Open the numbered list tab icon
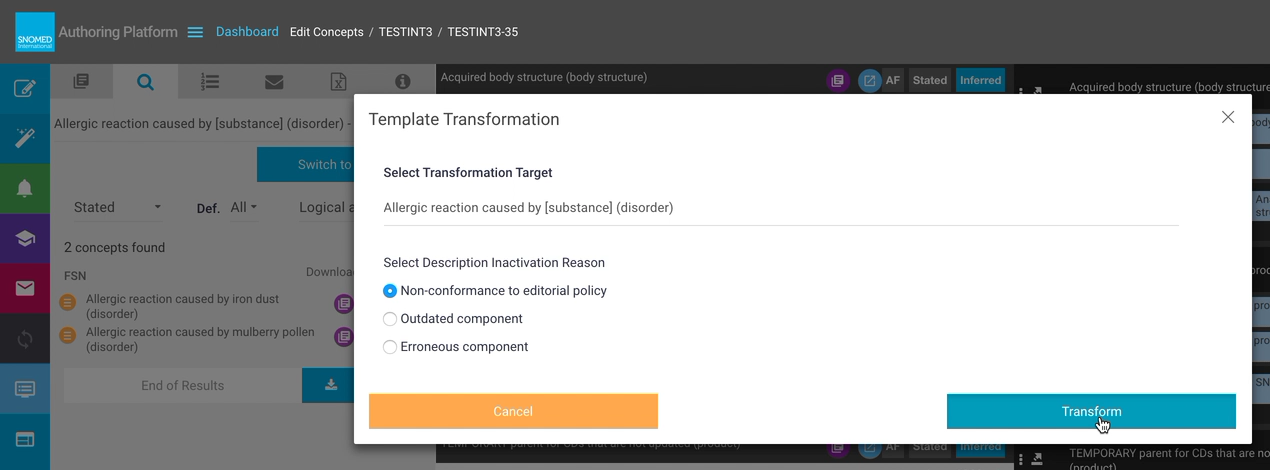1270x470 pixels. coord(210,82)
